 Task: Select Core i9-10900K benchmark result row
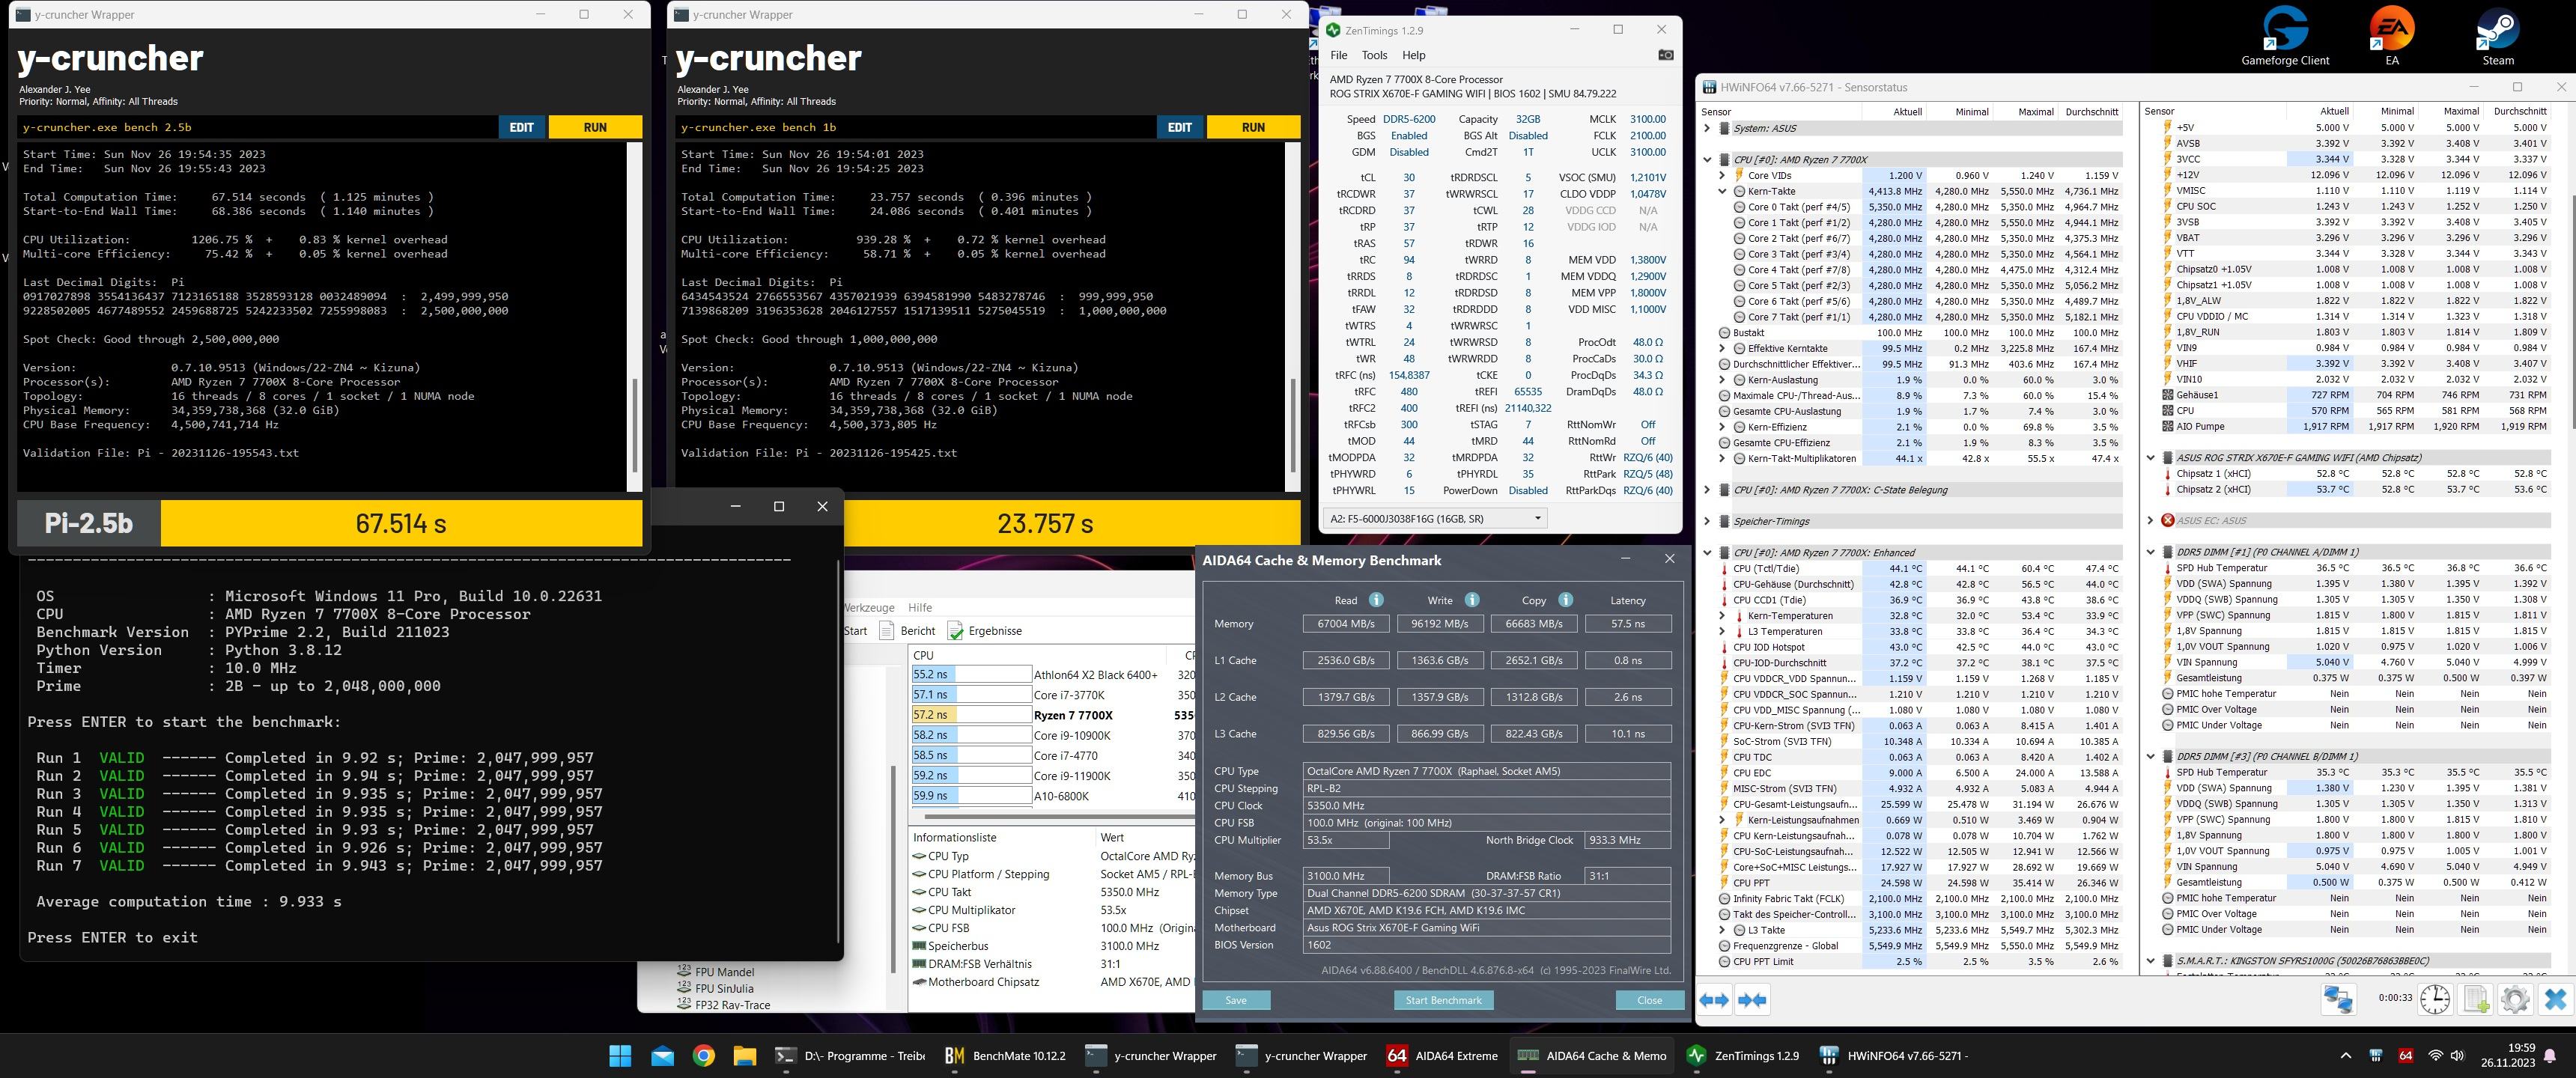coord(1052,735)
